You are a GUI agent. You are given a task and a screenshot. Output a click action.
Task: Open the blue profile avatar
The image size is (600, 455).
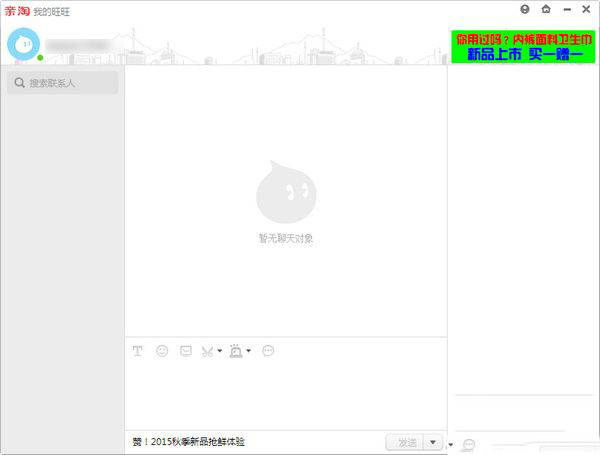24,44
